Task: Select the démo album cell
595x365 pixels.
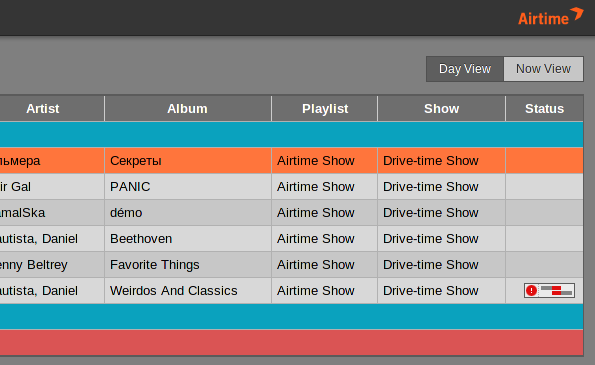Action: pyautogui.click(x=188, y=213)
